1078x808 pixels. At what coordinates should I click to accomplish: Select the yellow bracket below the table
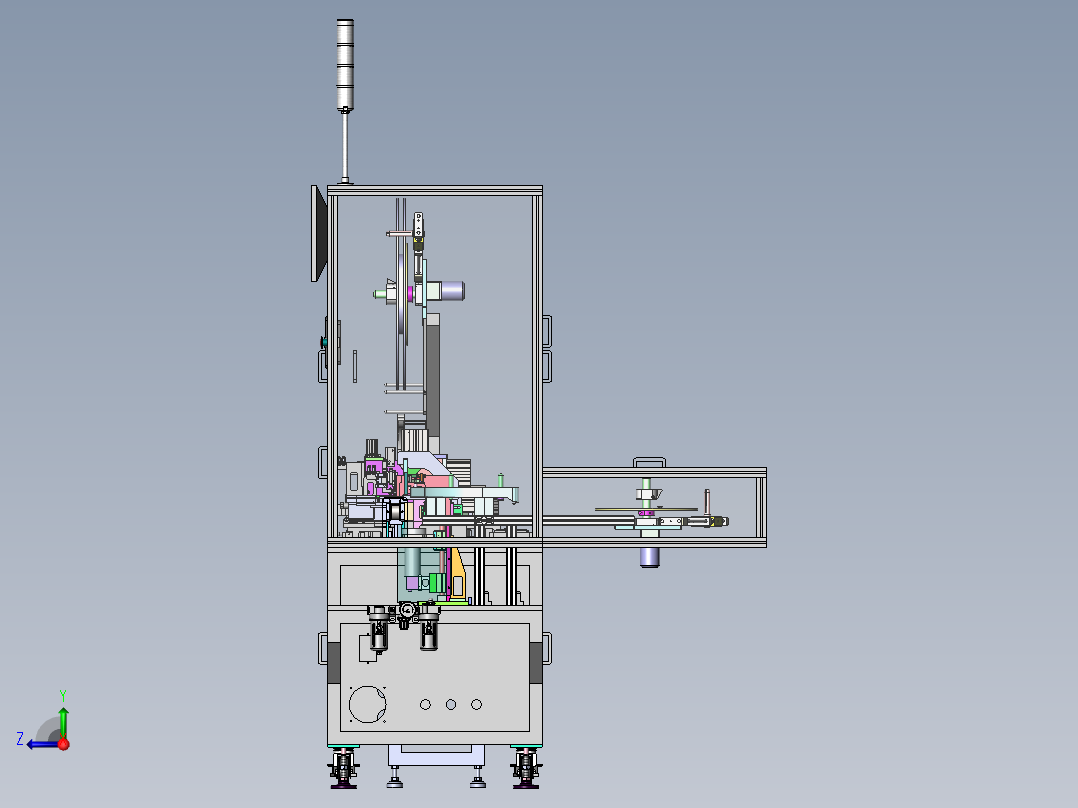pyautogui.click(x=457, y=572)
